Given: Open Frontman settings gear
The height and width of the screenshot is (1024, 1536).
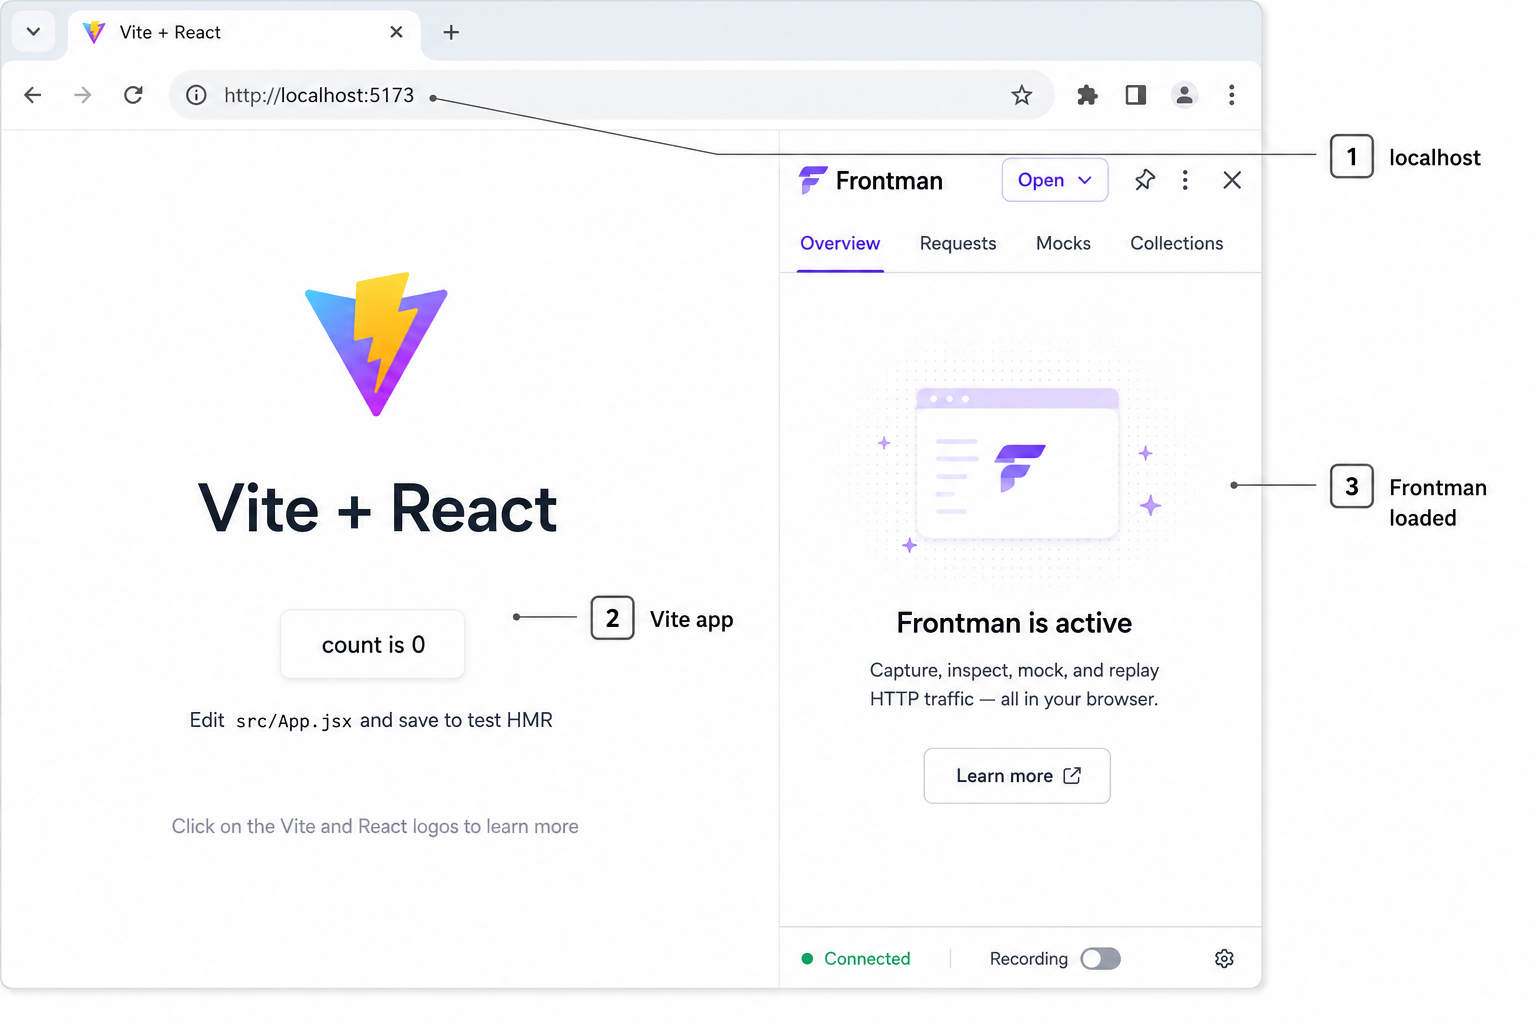Looking at the screenshot, I should point(1224,959).
